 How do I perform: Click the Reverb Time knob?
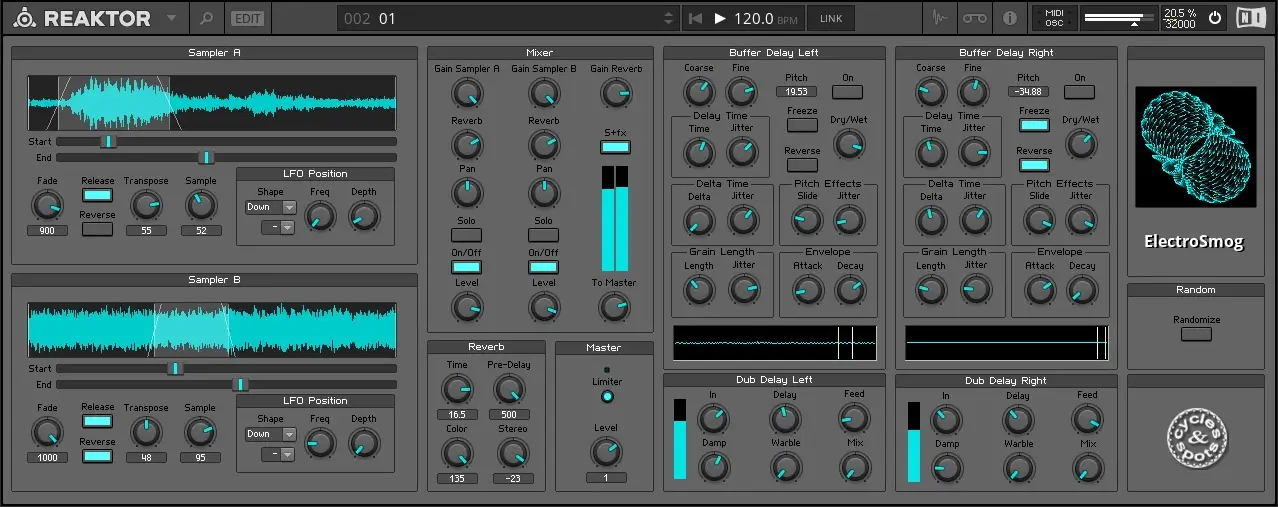coord(456,390)
